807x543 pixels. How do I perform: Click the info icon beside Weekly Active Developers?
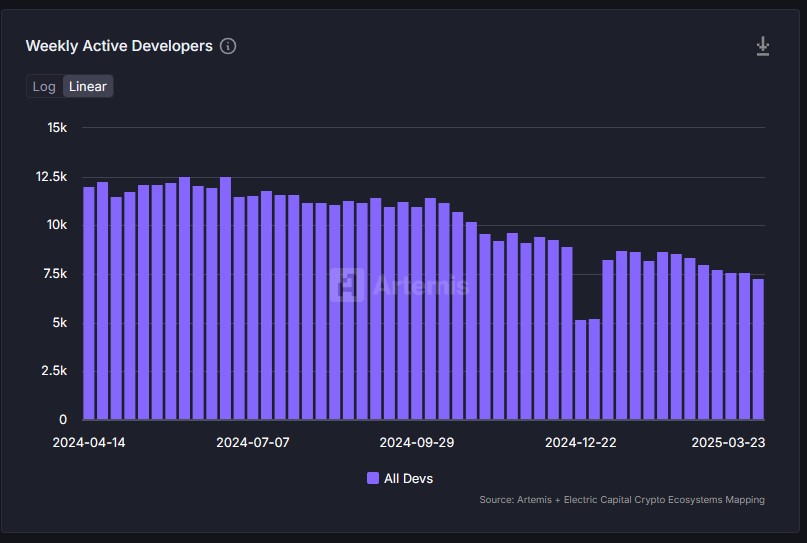tap(228, 46)
